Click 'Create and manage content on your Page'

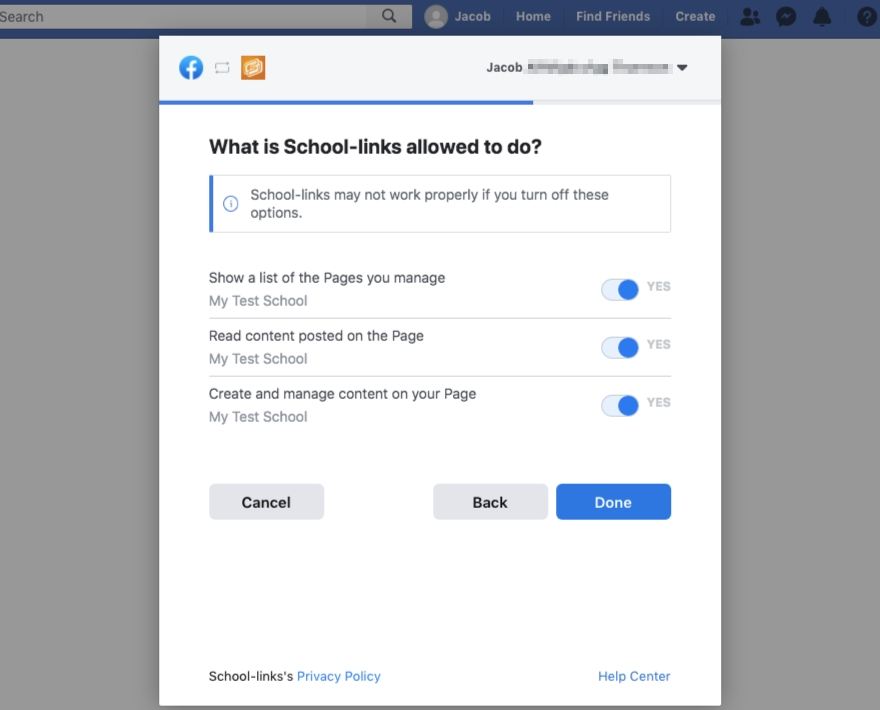(342, 394)
